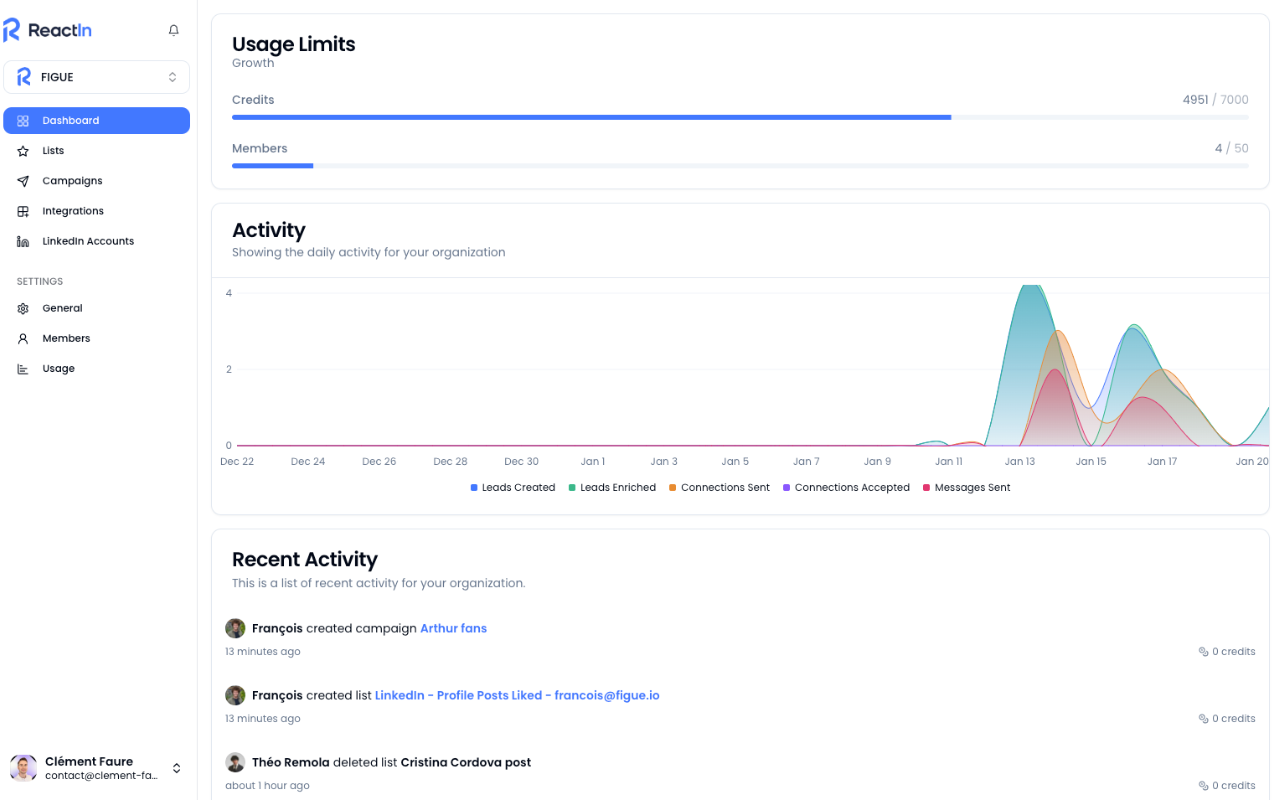Toggle Messages Sent legend item
The image size is (1280, 800).
[x=967, y=488]
